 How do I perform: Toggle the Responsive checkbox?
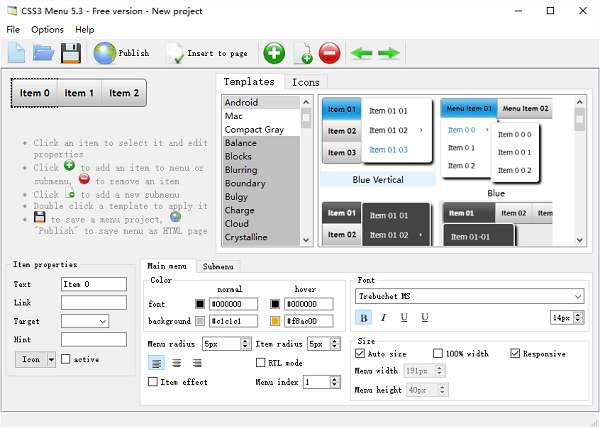(x=516, y=353)
